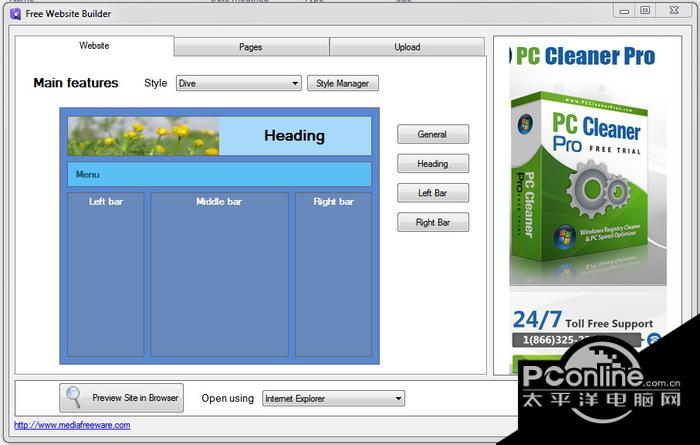
Task: Click the Heading settings button
Action: pyautogui.click(x=433, y=164)
